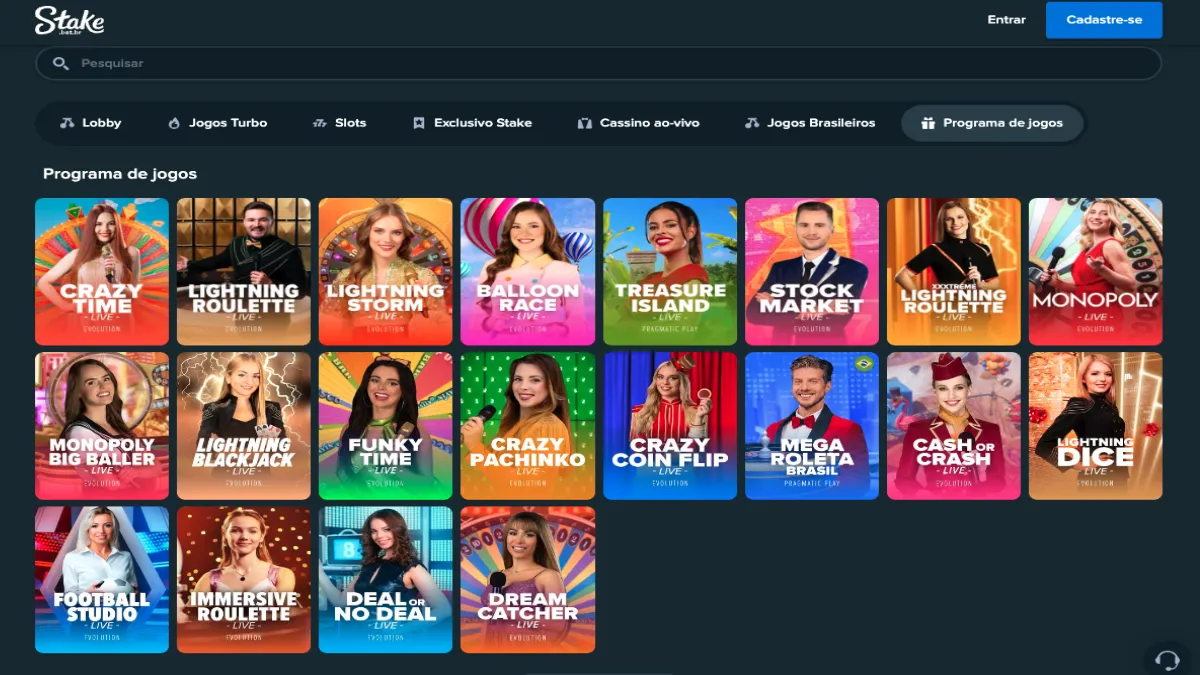
Task: Click the Lobby tab icon
Action: (67, 123)
